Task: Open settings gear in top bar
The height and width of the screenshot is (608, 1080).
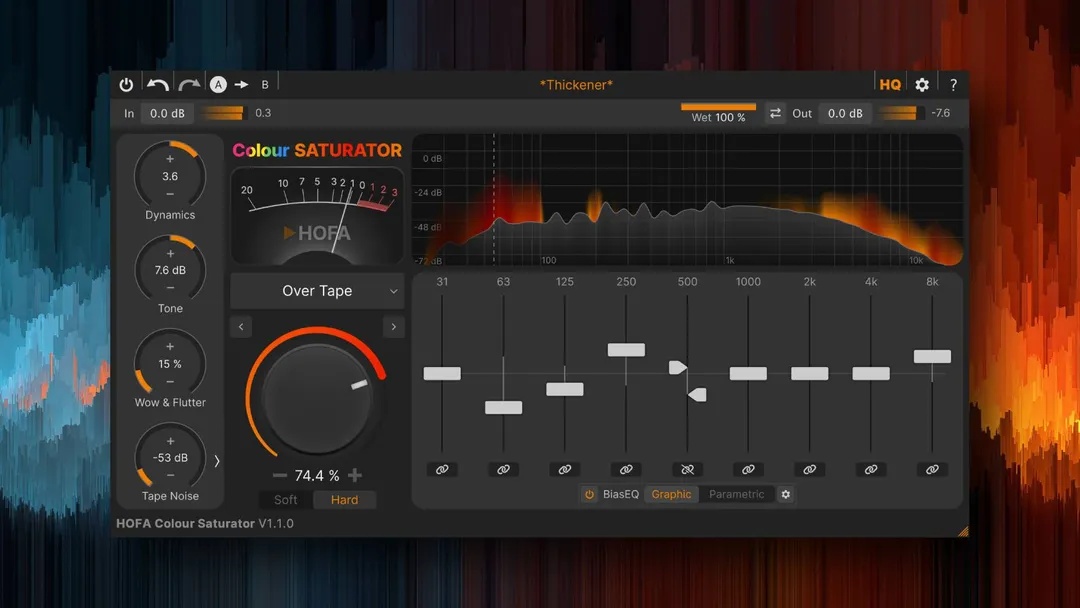Action: pos(922,85)
